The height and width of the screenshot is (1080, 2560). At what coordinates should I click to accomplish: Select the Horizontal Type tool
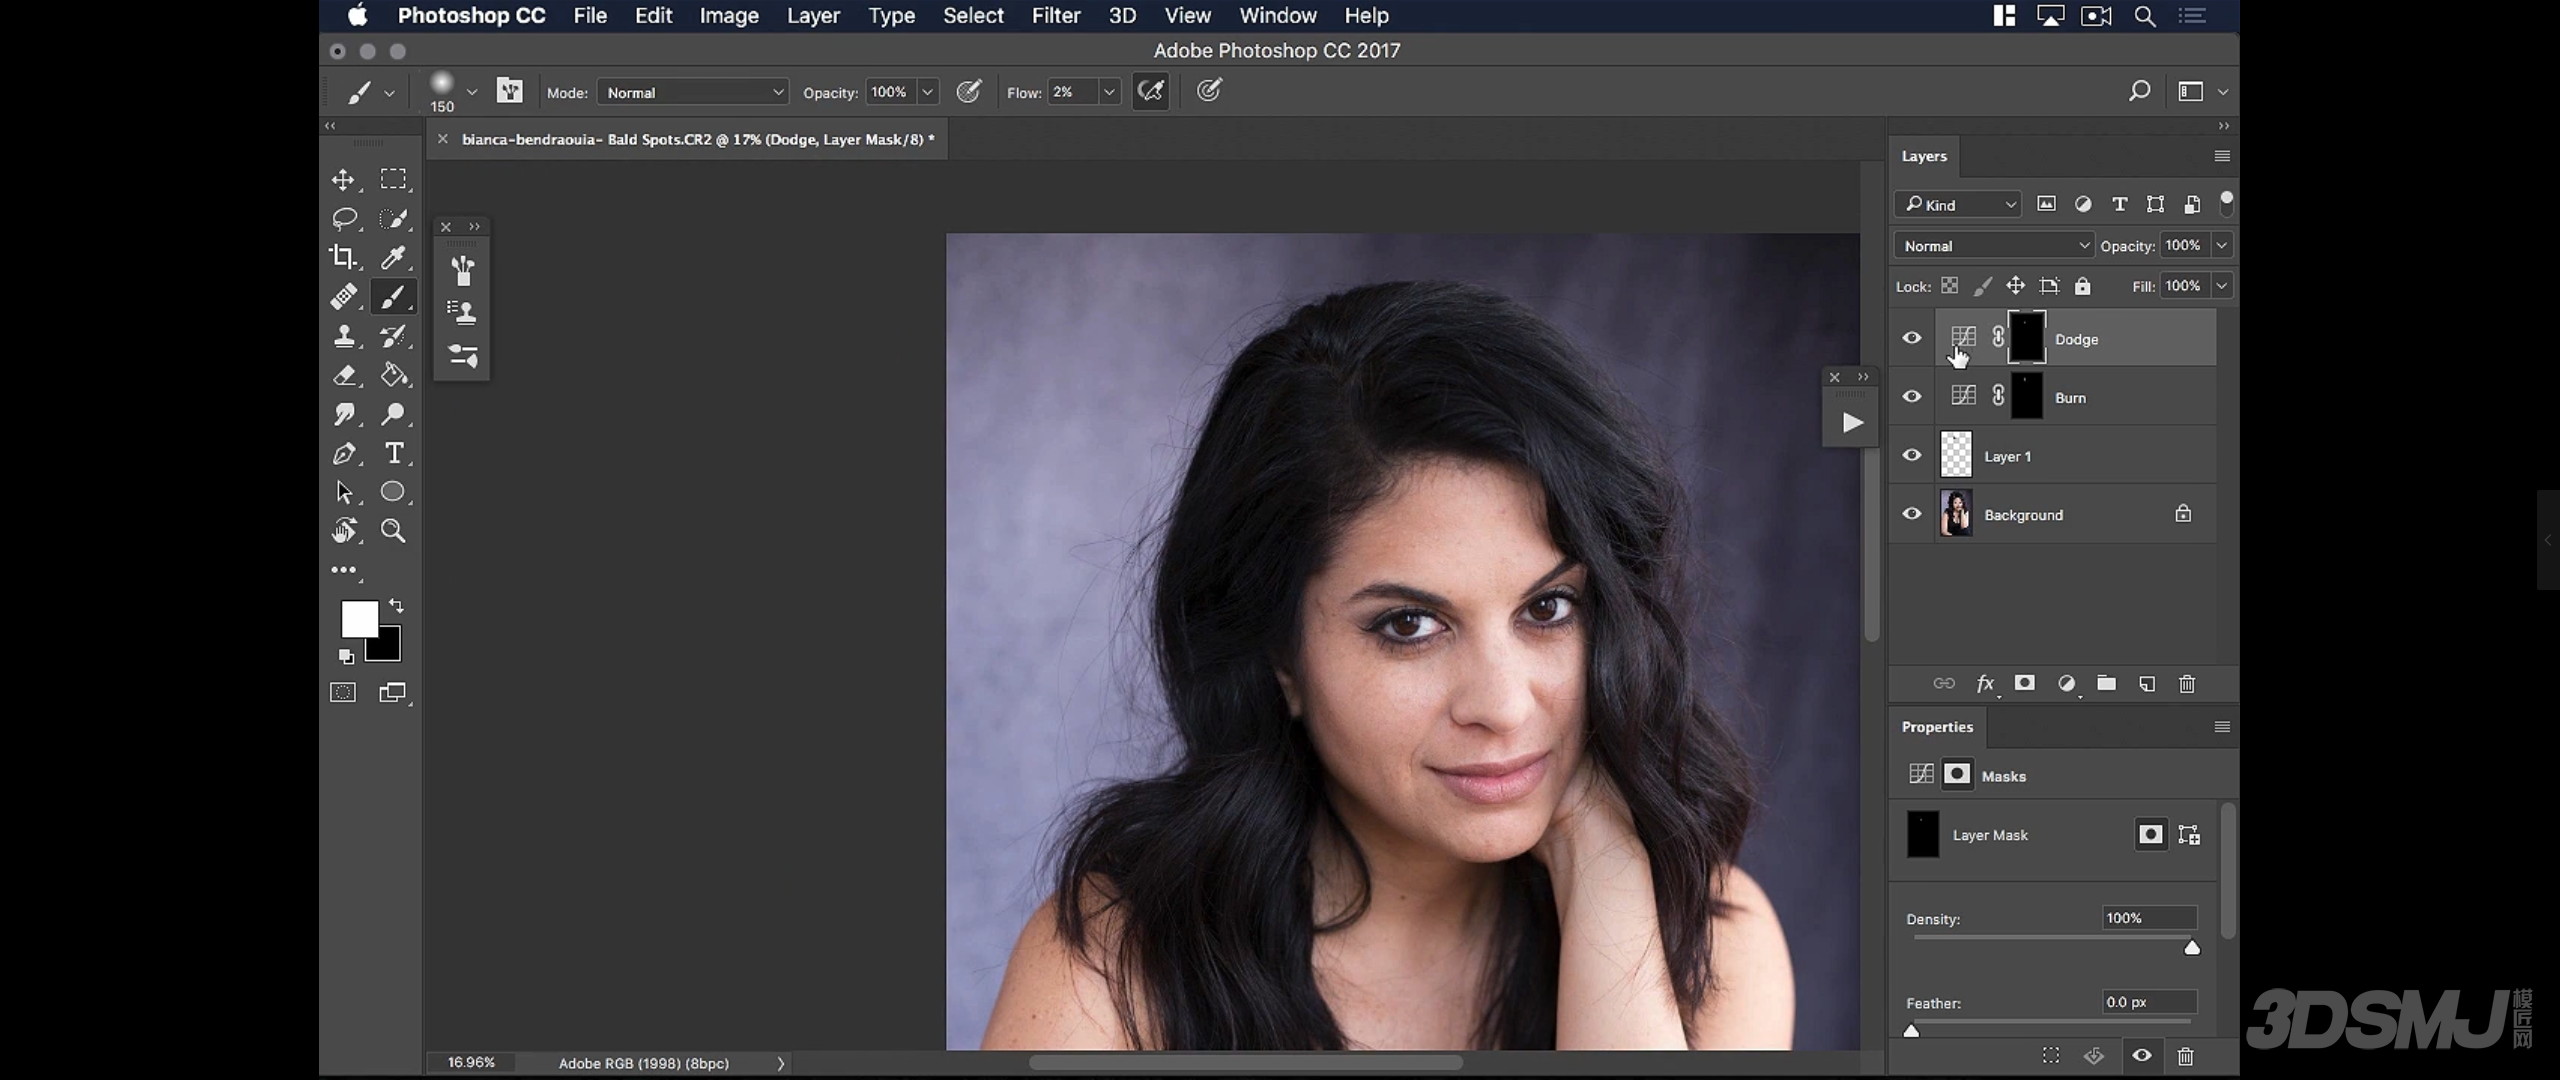click(394, 453)
